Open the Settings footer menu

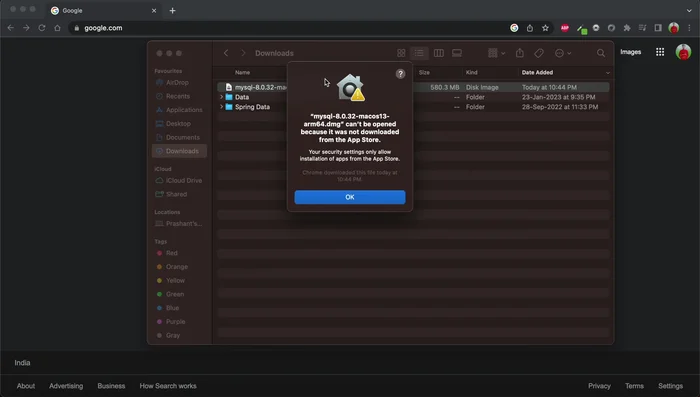(x=671, y=386)
